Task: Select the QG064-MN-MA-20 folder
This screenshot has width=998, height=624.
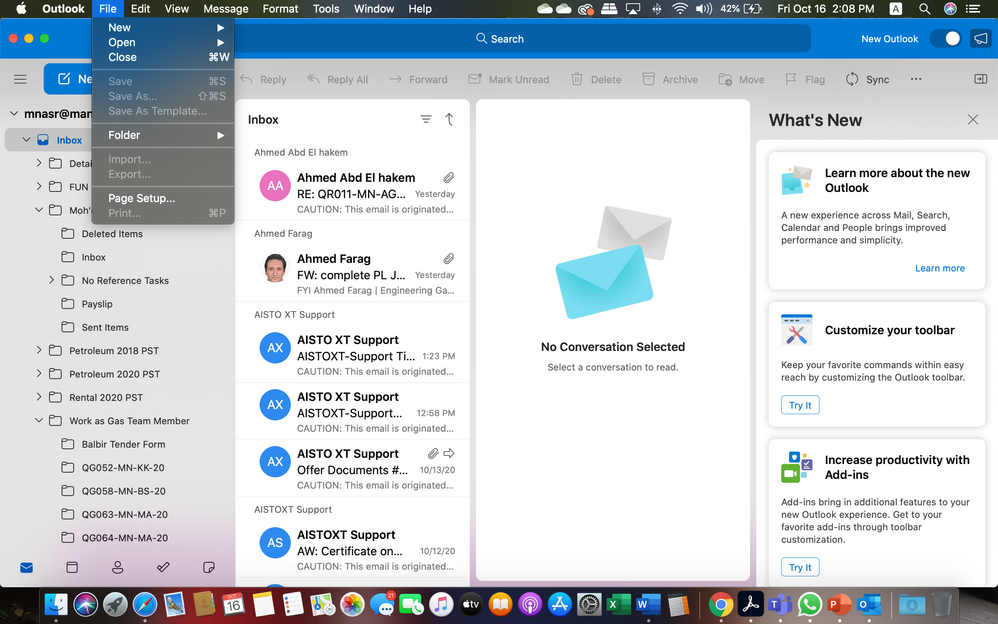Action: tap(125, 538)
